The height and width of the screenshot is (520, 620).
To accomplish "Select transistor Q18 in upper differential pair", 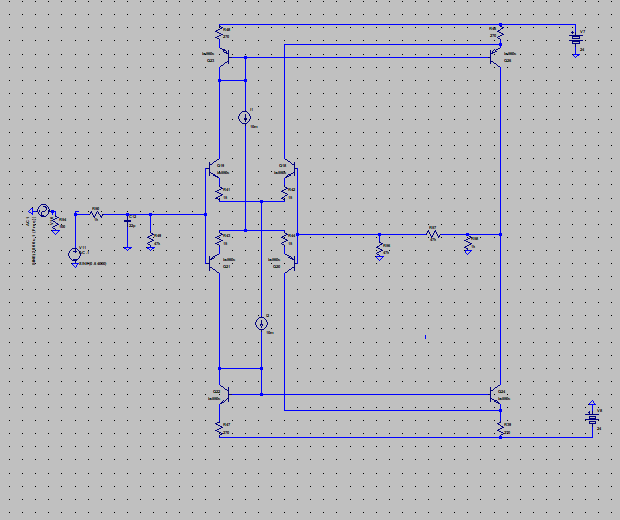I will (290, 169).
